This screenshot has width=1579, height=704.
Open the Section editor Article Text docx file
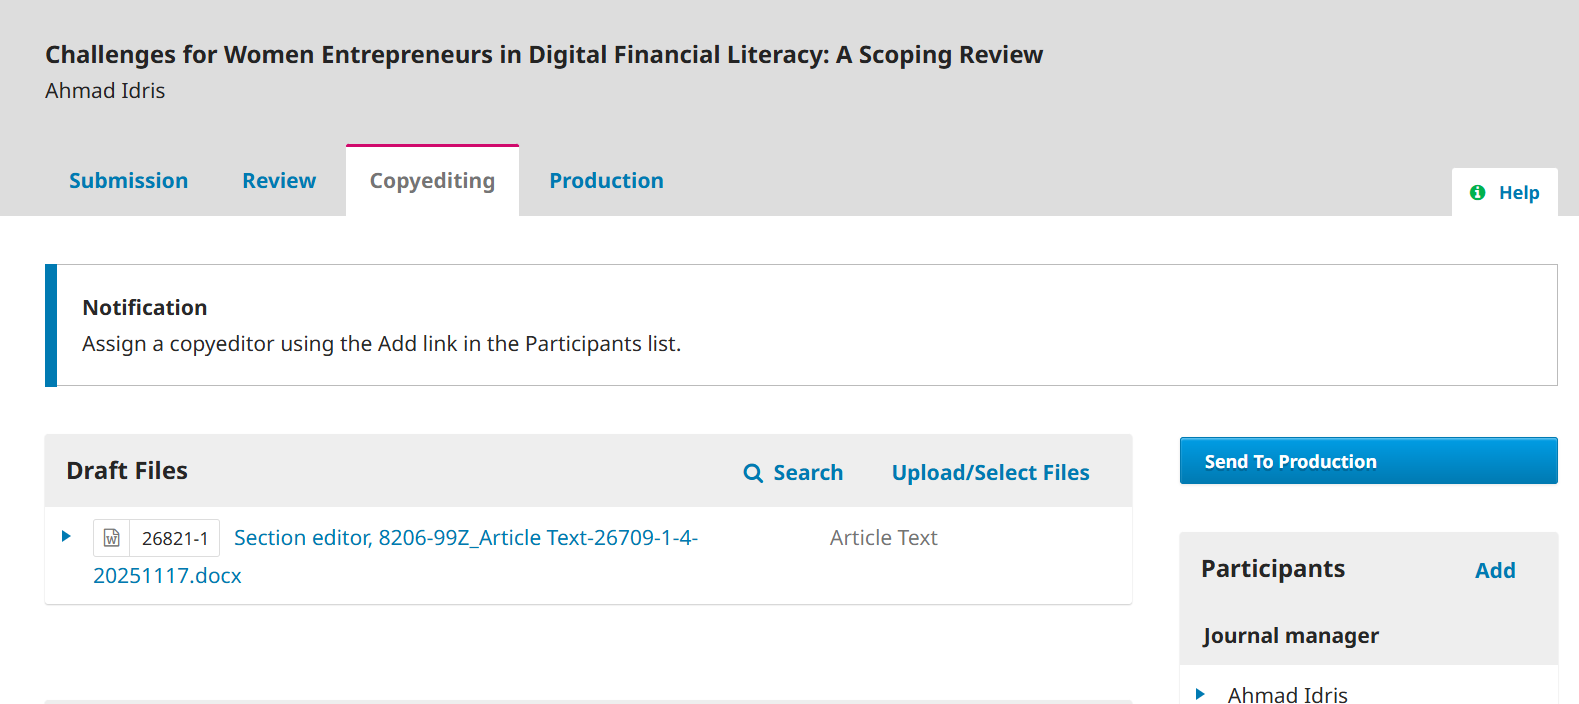[465, 538]
